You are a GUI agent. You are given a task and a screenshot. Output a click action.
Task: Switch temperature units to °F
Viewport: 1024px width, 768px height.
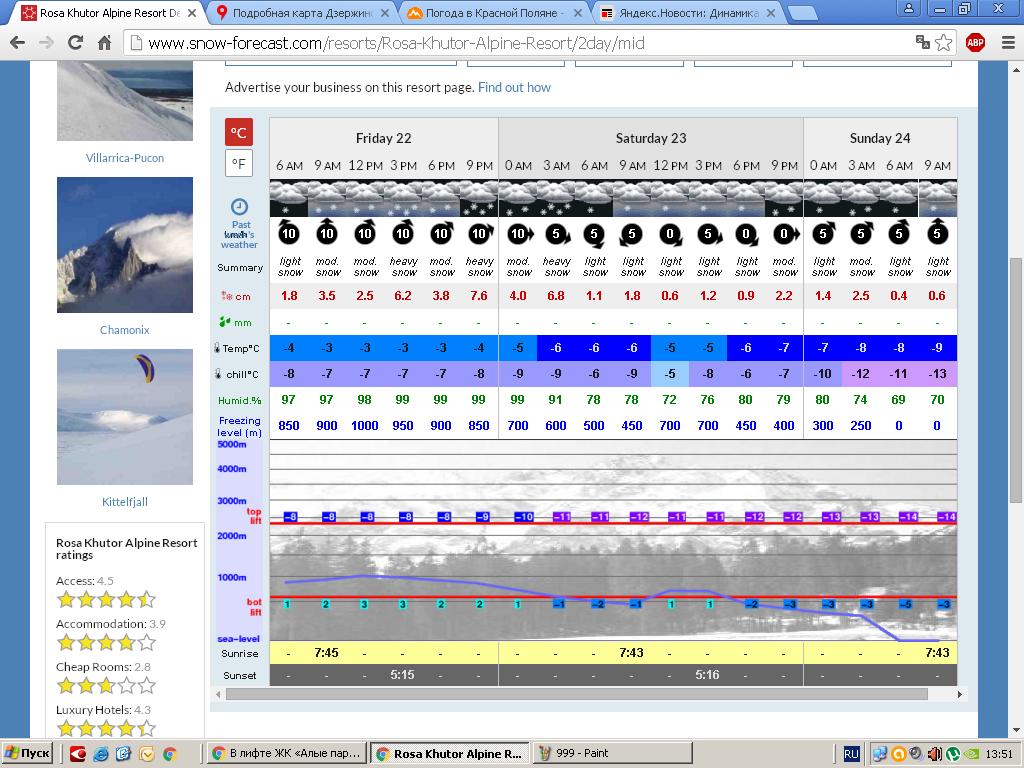point(238,163)
